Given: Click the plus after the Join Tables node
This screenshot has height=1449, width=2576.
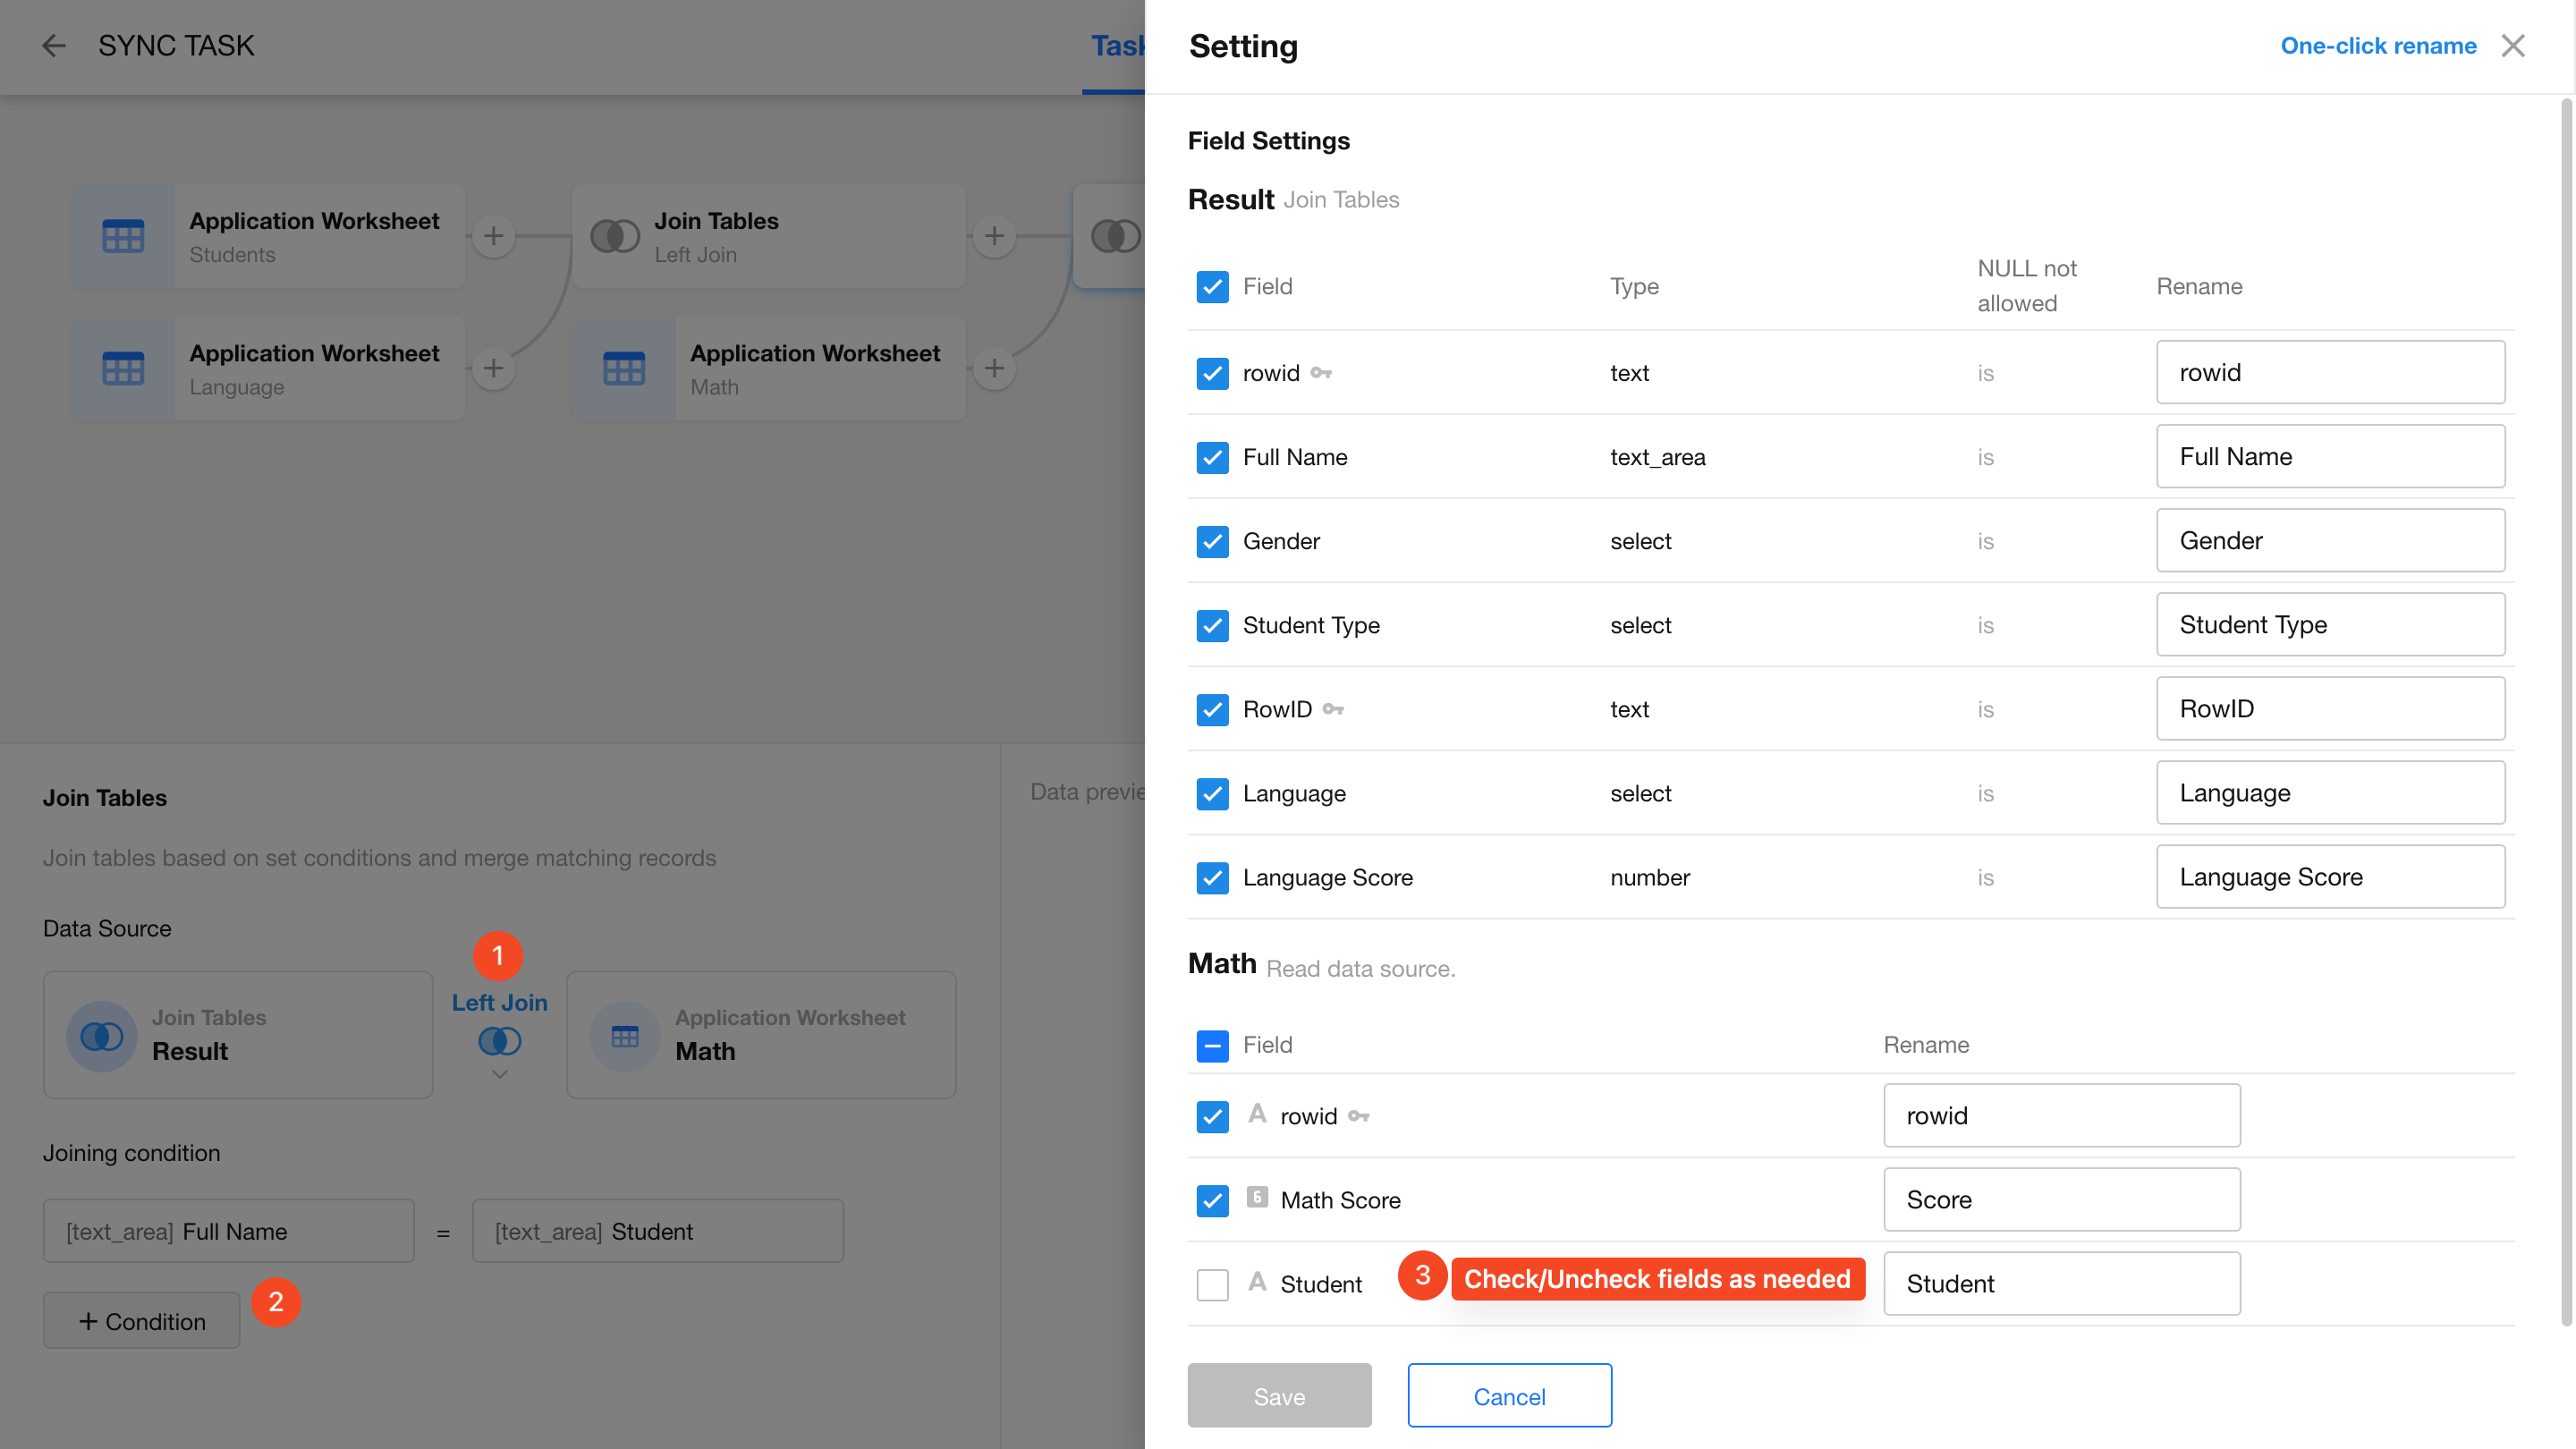Looking at the screenshot, I should coord(994,236).
